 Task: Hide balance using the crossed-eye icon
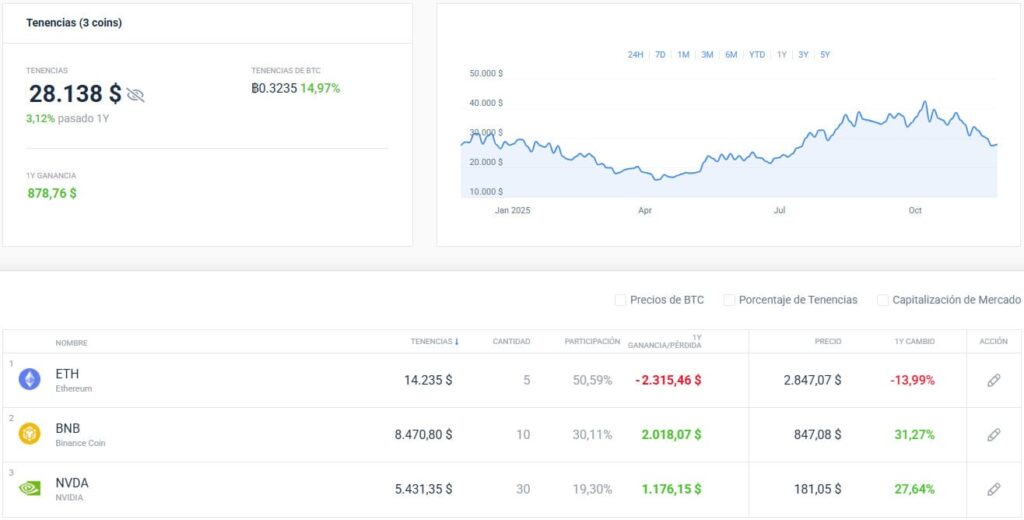pos(136,95)
